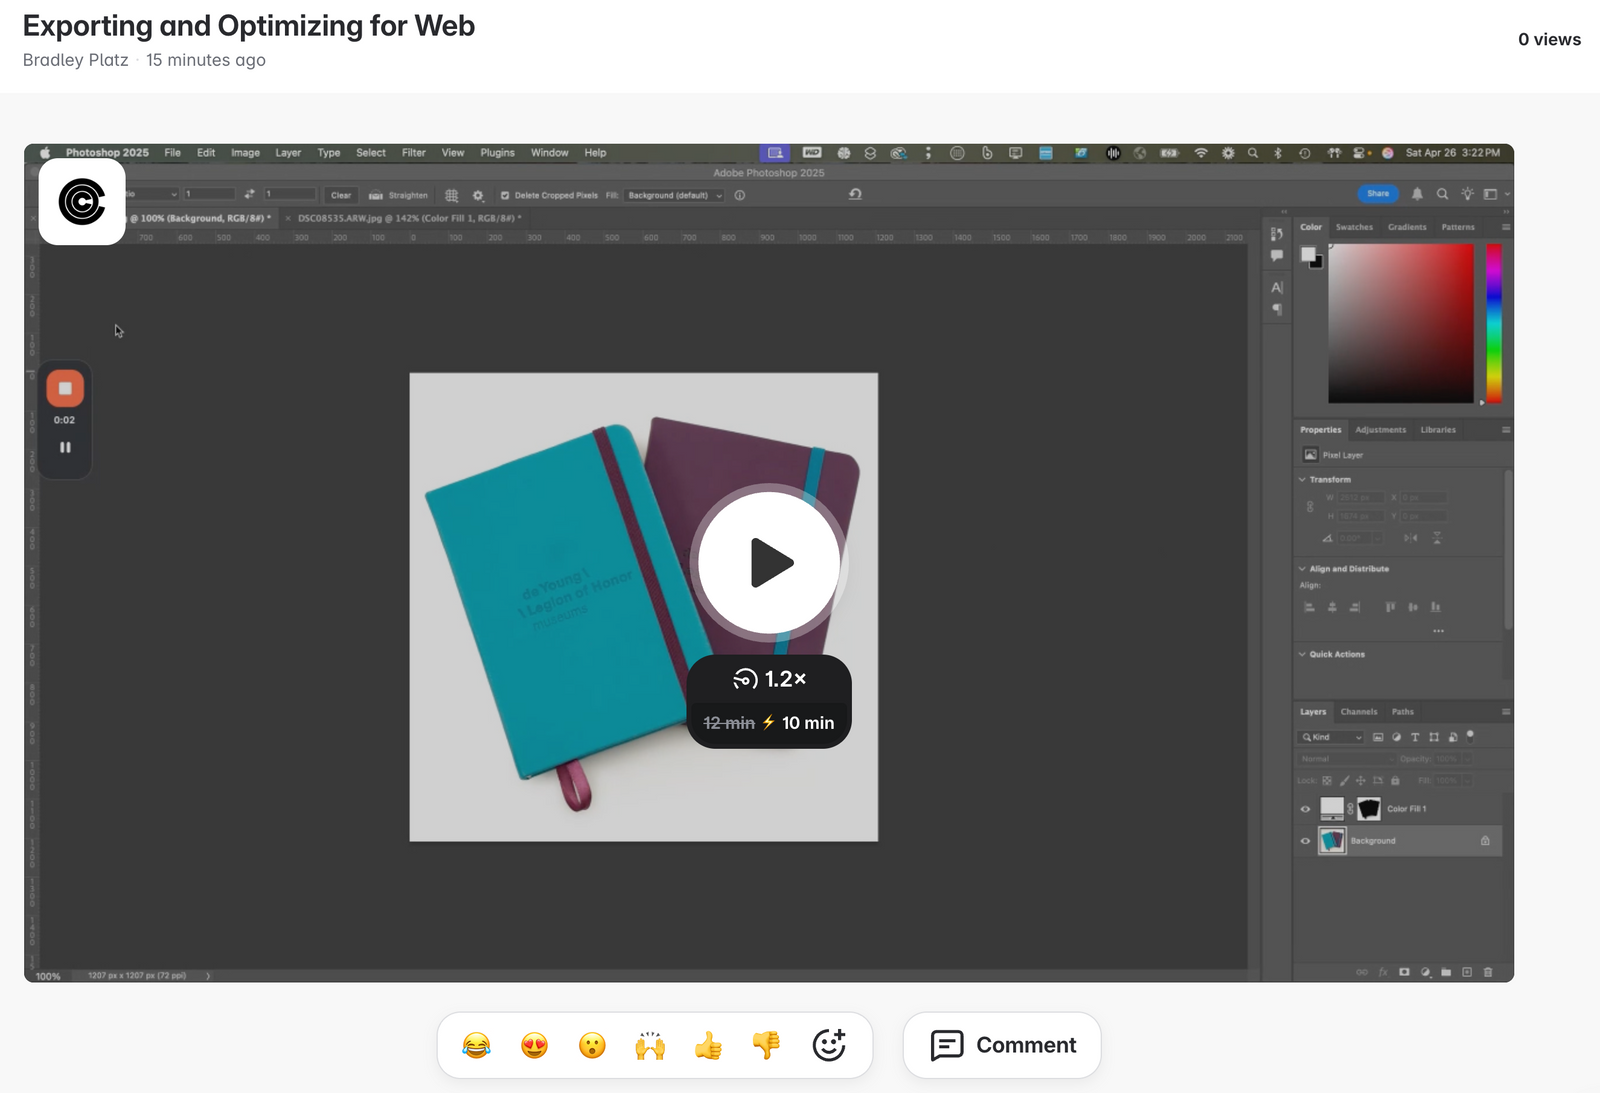The image size is (1600, 1093).
Task: Open the Filter menu in Photoshop
Action: pyautogui.click(x=413, y=153)
